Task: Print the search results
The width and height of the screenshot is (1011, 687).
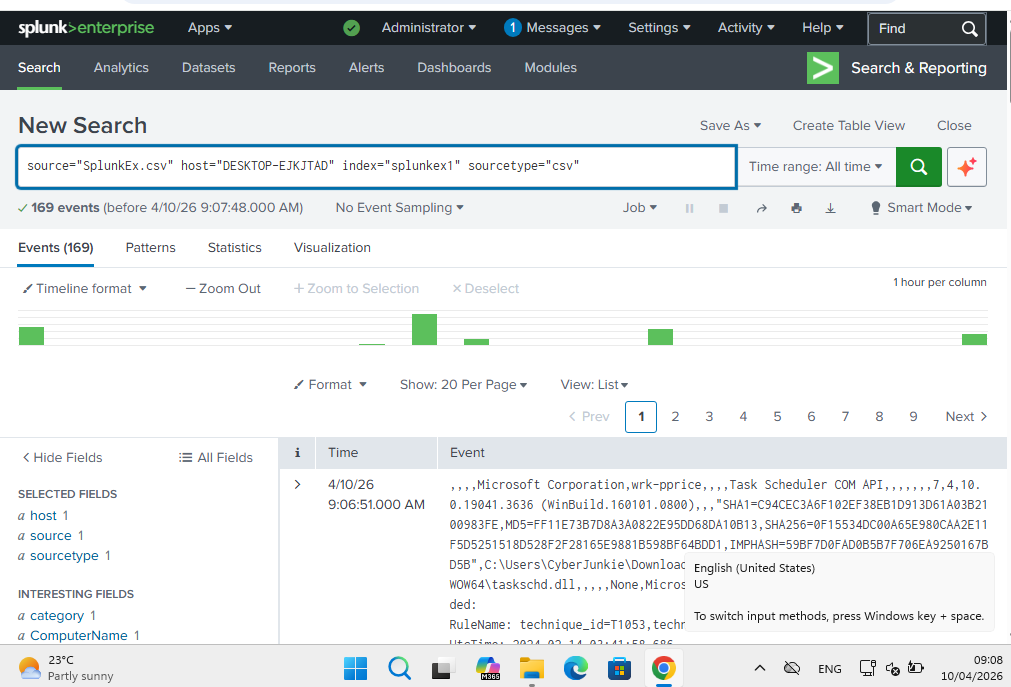Action: 796,208
